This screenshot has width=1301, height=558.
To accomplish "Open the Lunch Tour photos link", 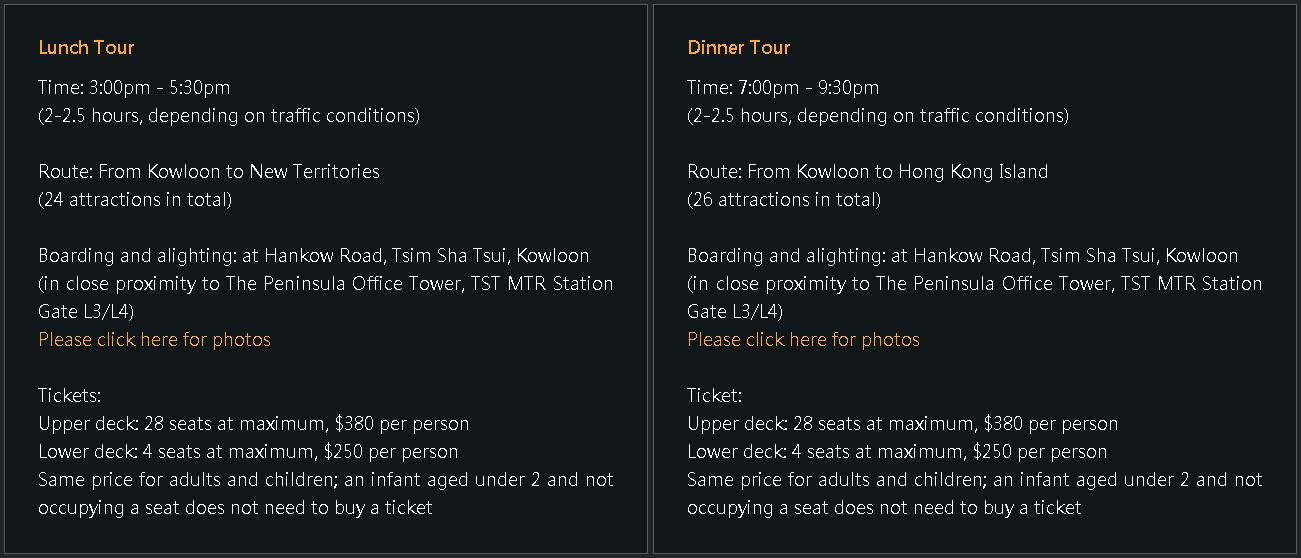I will [x=154, y=339].
